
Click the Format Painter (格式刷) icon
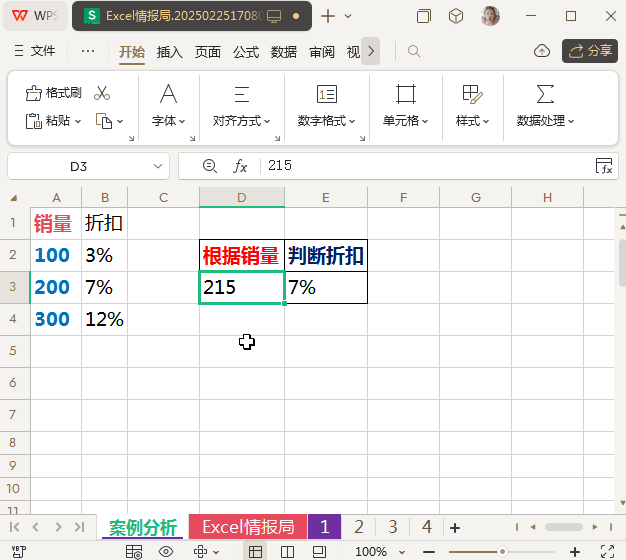[34, 93]
